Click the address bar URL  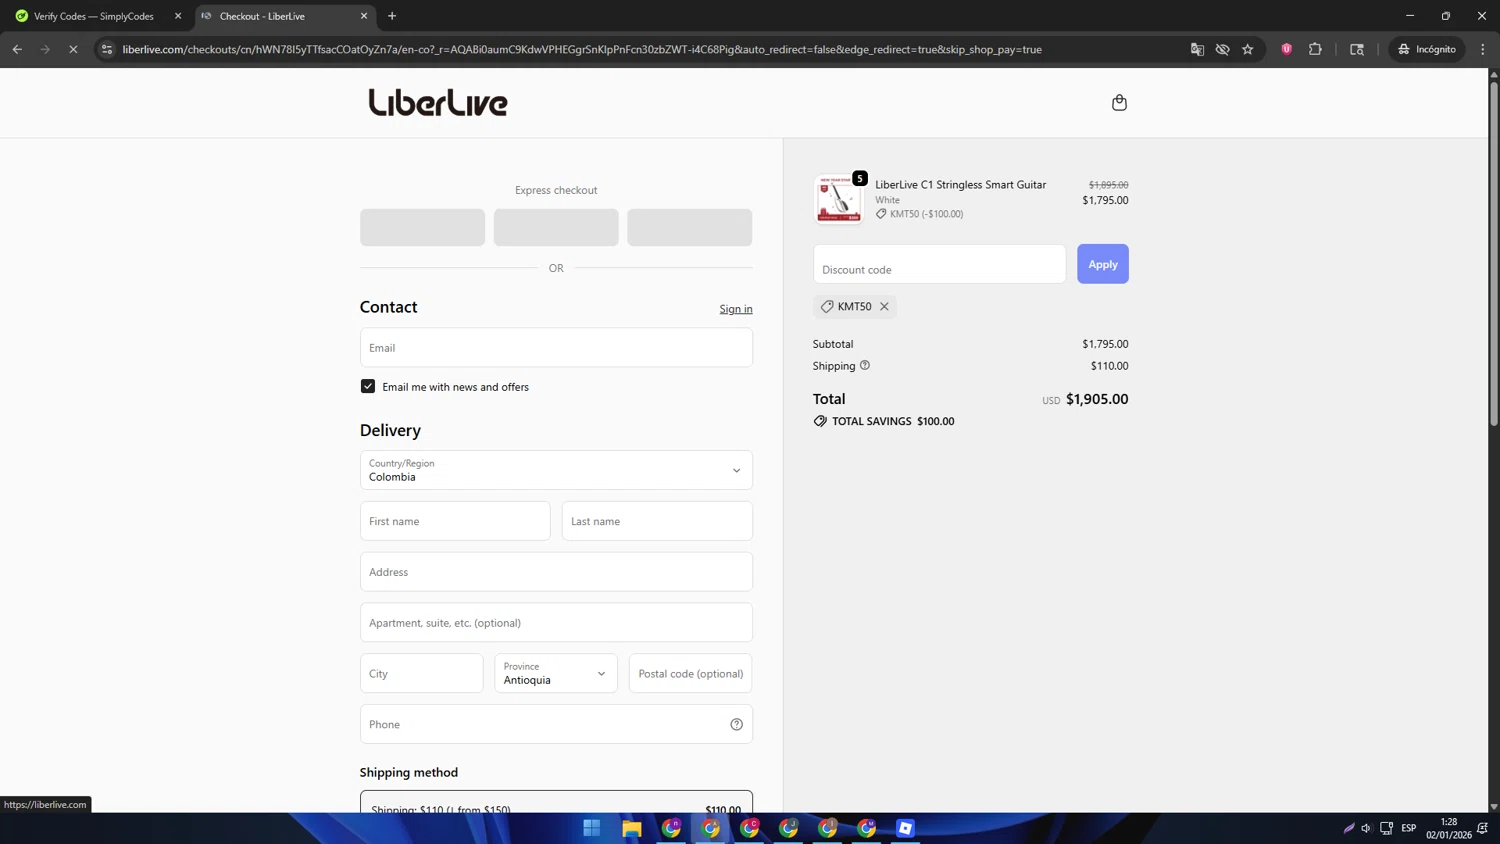tap(581, 49)
